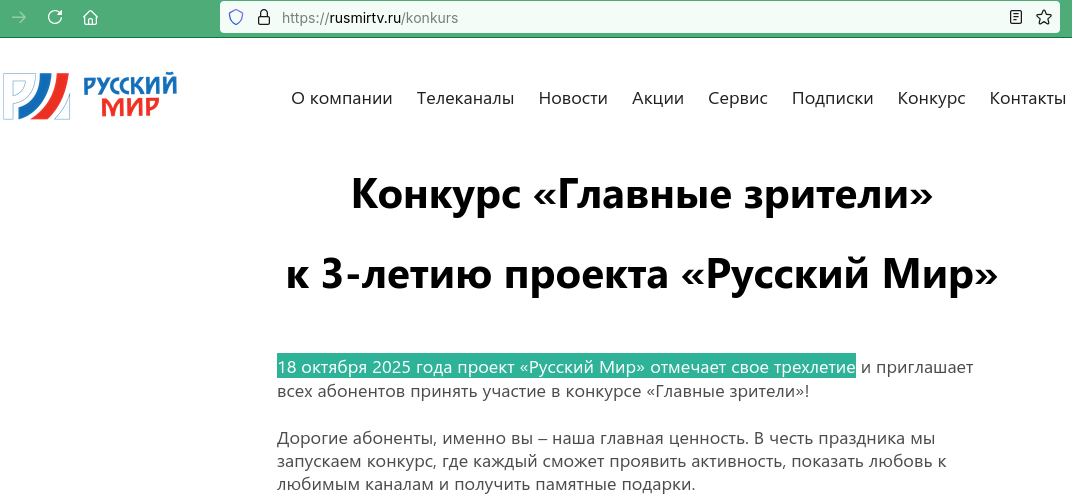Image resolution: width=1072 pixels, height=497 pixels.
Task: Click paragraph starting «Дорогие абоненты, именно вы»
Action: pyautogui.click(x=612, y=461)
